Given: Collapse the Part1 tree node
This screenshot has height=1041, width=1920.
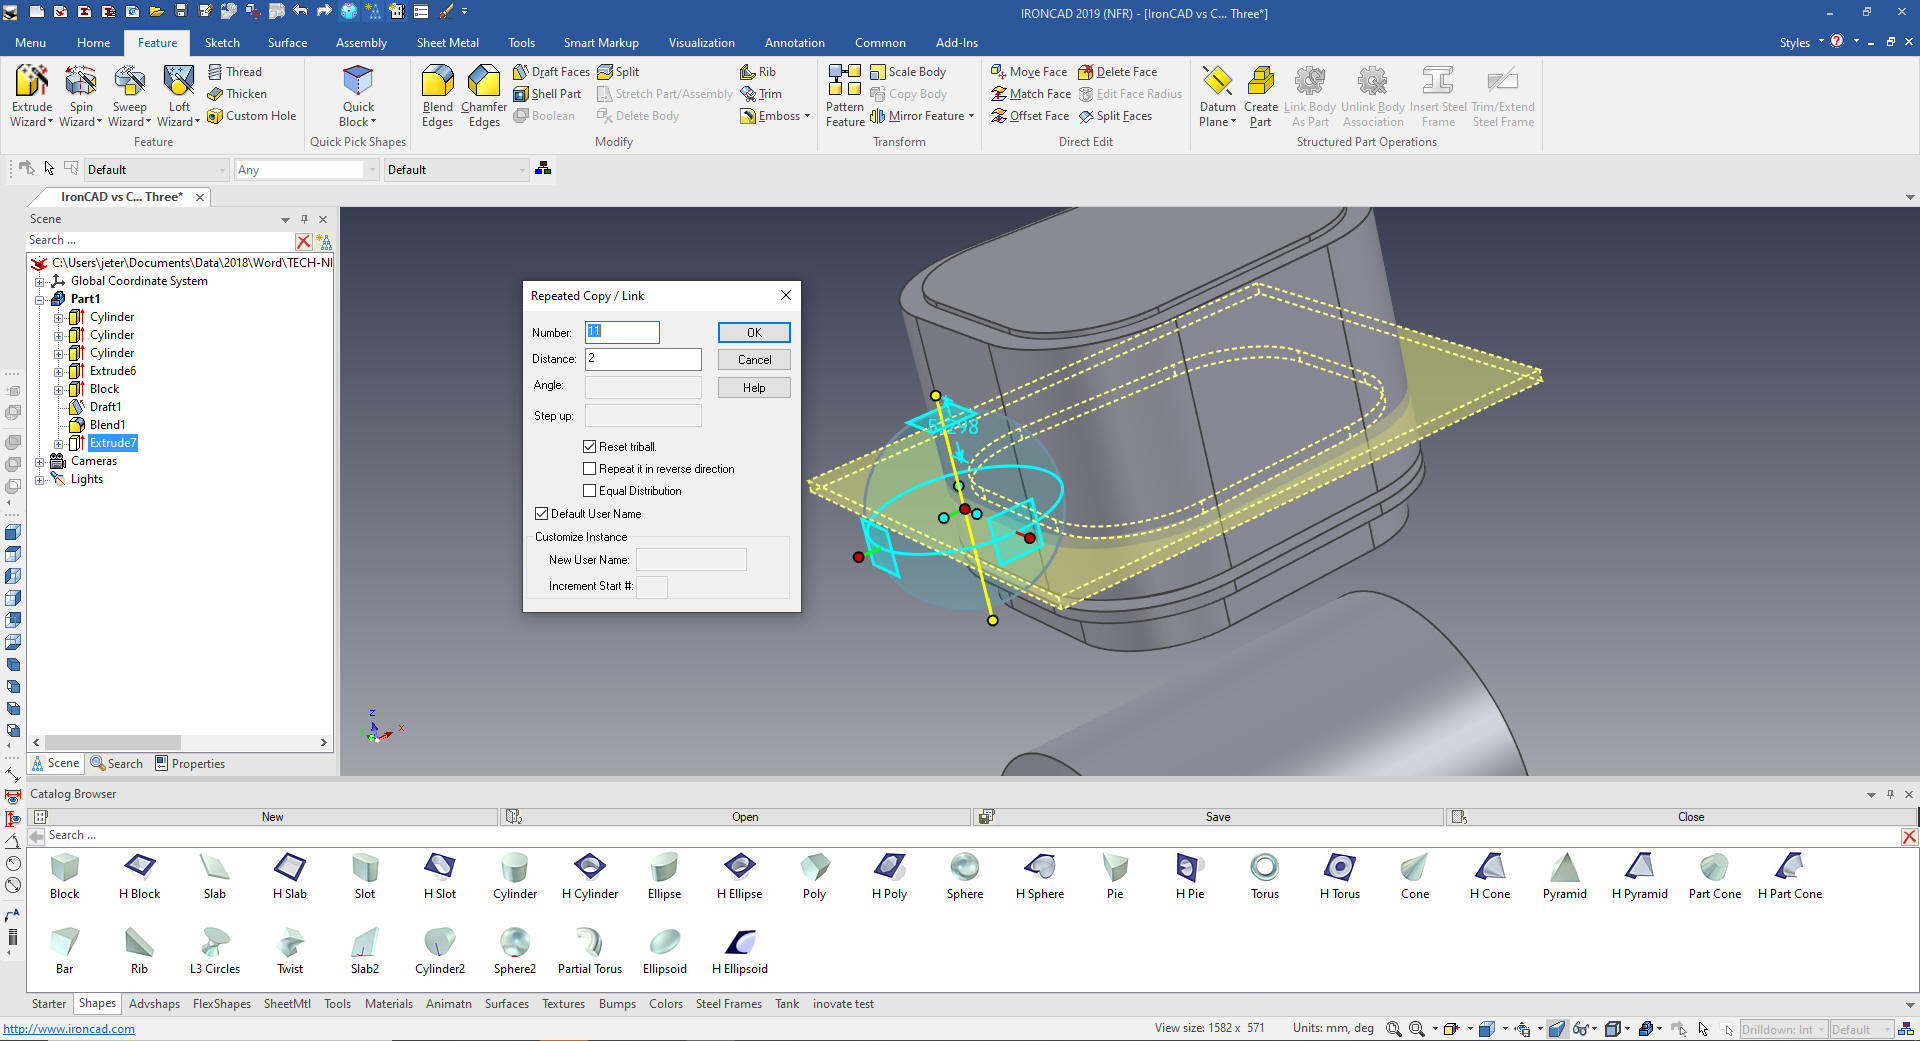Looking at the screenshot, I should 40,299.
